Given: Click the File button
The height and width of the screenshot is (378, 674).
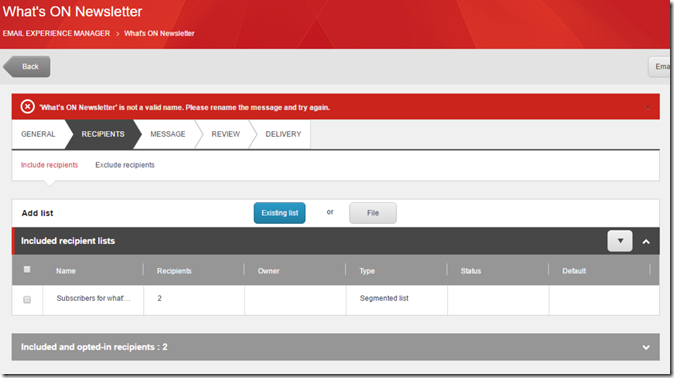Looking at the screenshot, I should (373, 213).
